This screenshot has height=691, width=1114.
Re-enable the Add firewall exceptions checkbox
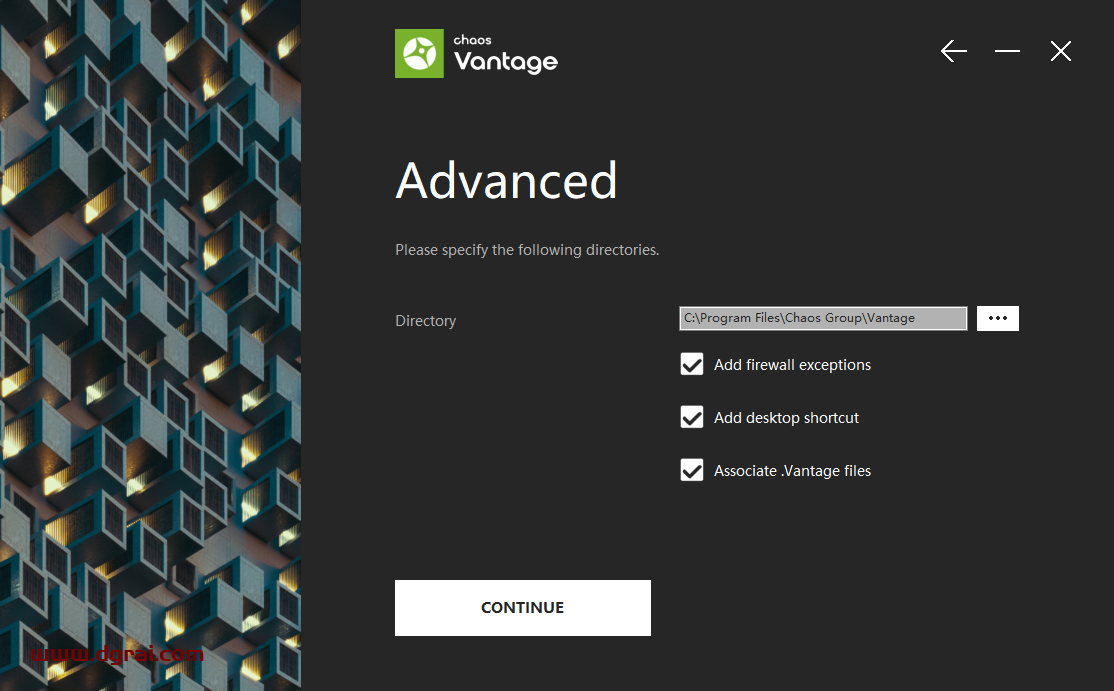pos(691,364)
